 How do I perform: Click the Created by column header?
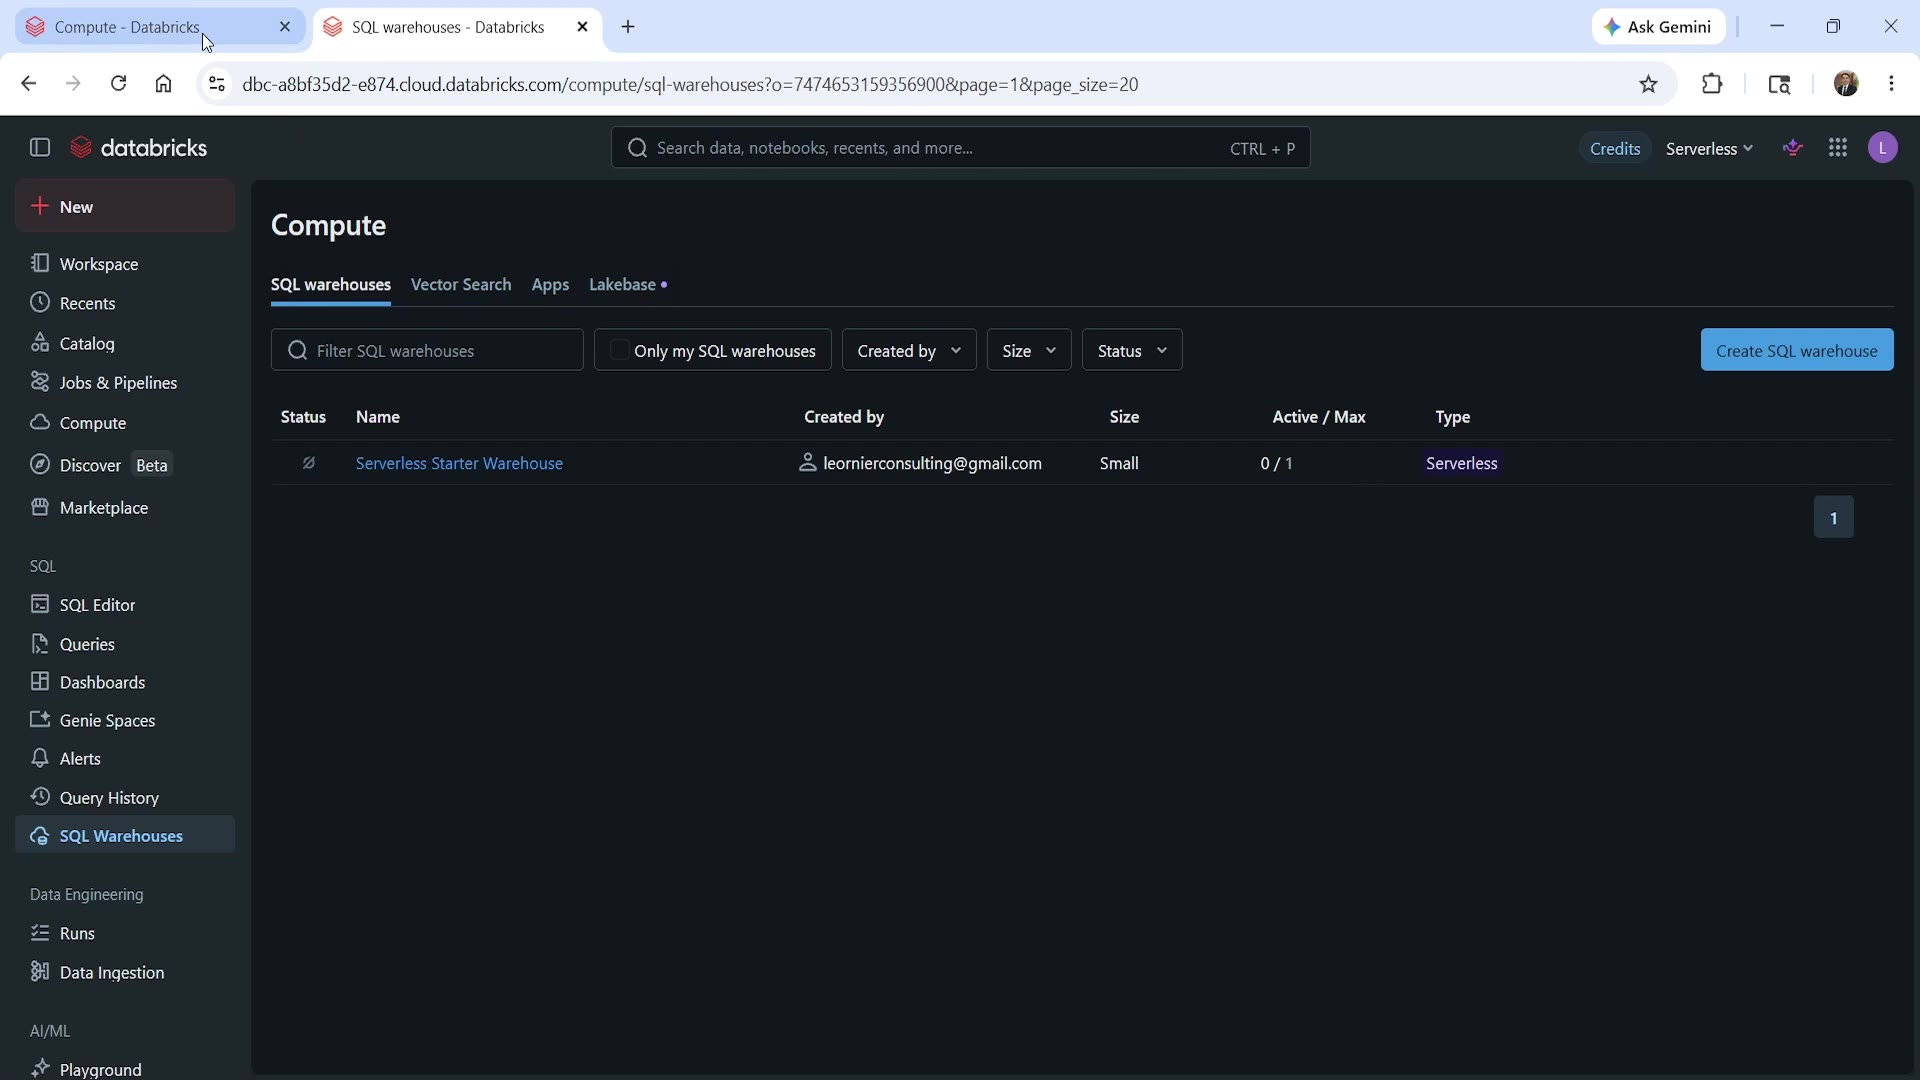(x=844, y=417)
